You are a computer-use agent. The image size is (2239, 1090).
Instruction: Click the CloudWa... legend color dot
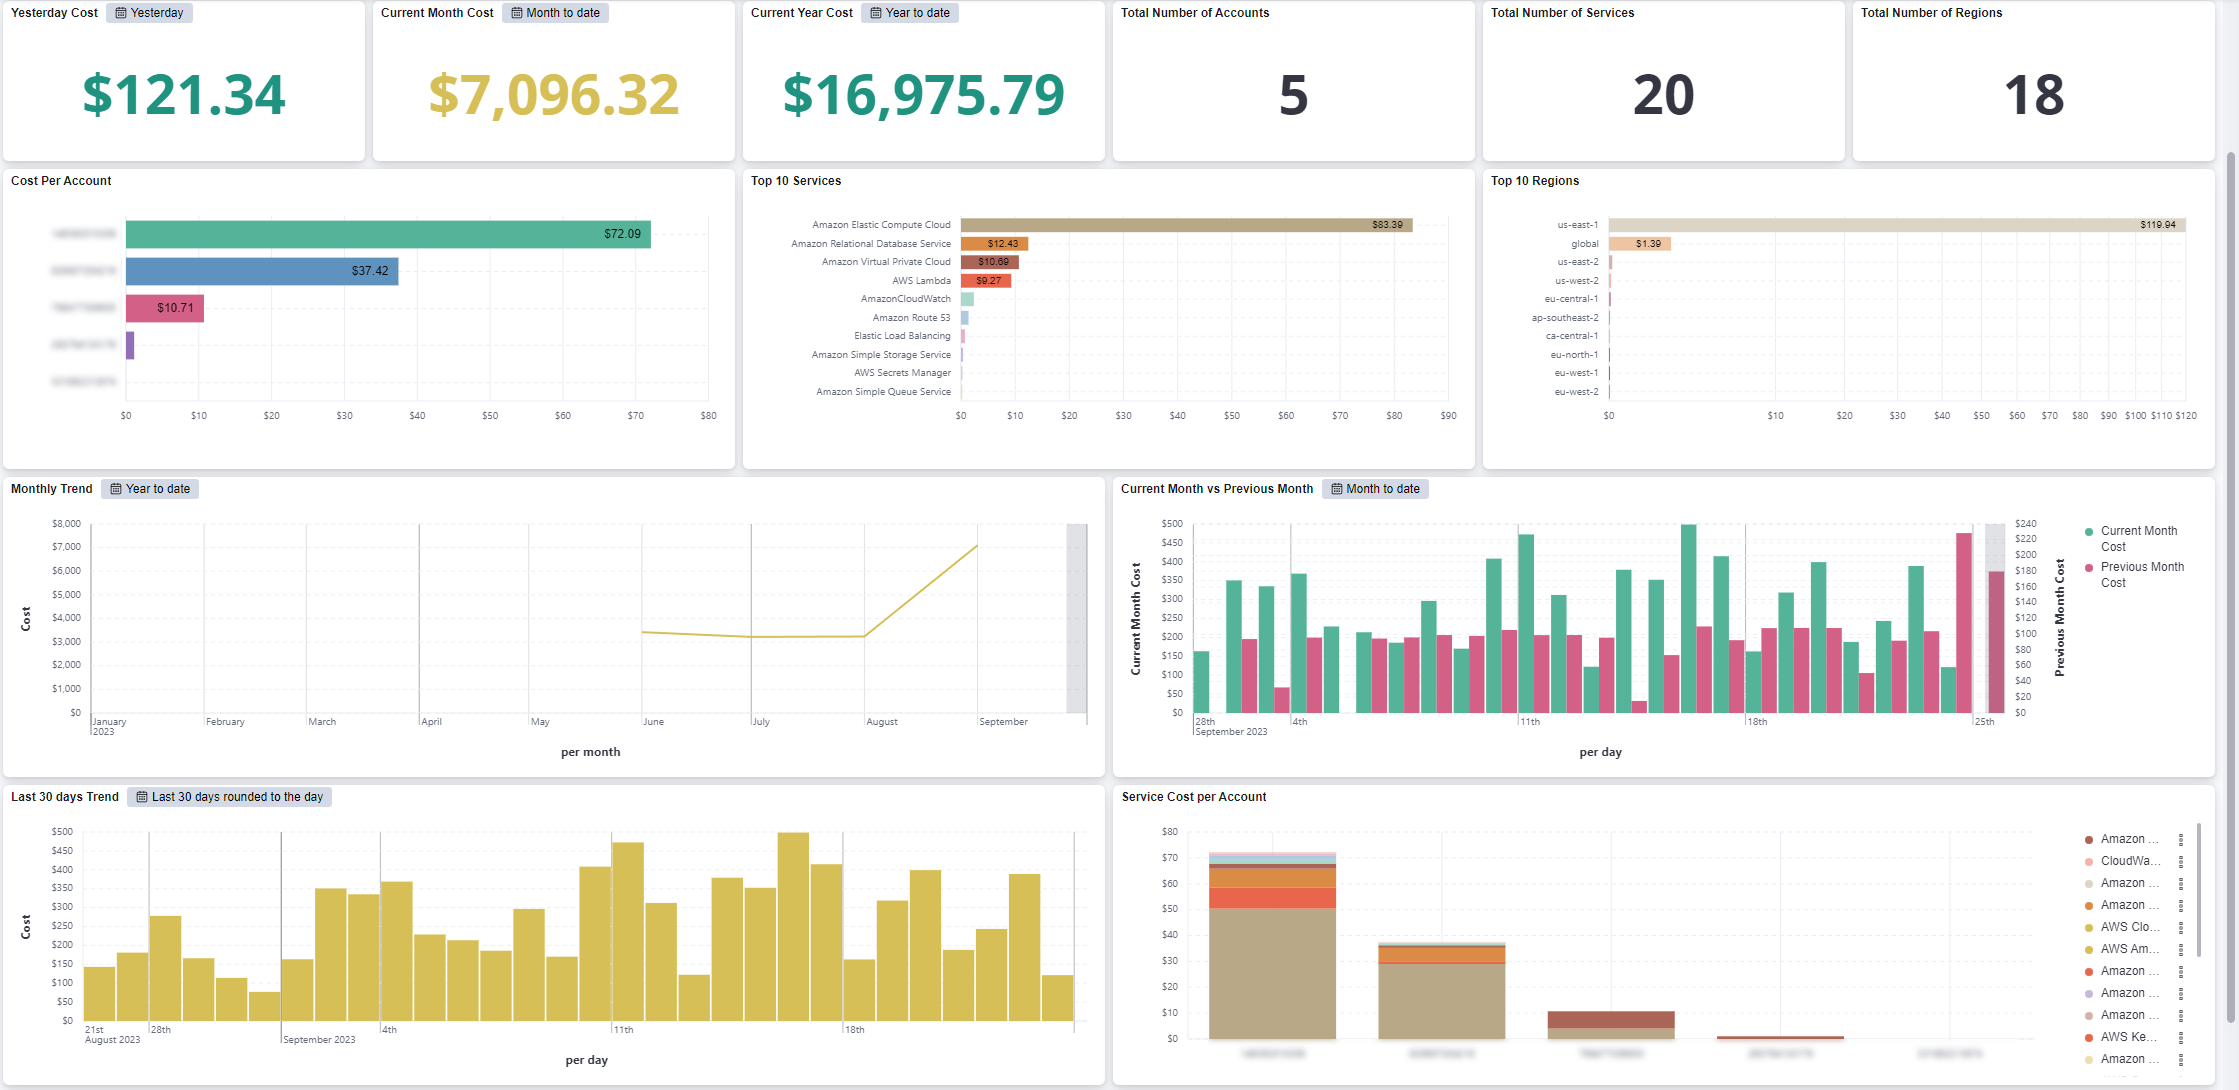click(x=2089, y=862)
